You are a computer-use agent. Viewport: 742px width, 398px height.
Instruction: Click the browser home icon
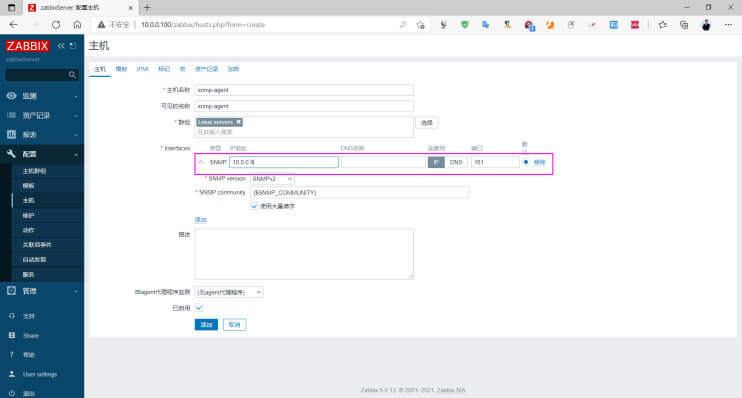[77, 25]
